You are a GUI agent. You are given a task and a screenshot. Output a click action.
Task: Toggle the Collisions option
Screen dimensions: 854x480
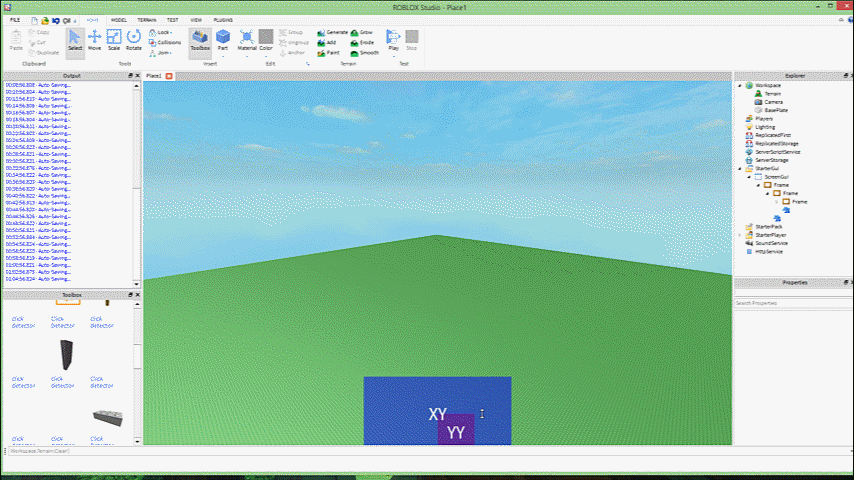[x=165, y=42]
